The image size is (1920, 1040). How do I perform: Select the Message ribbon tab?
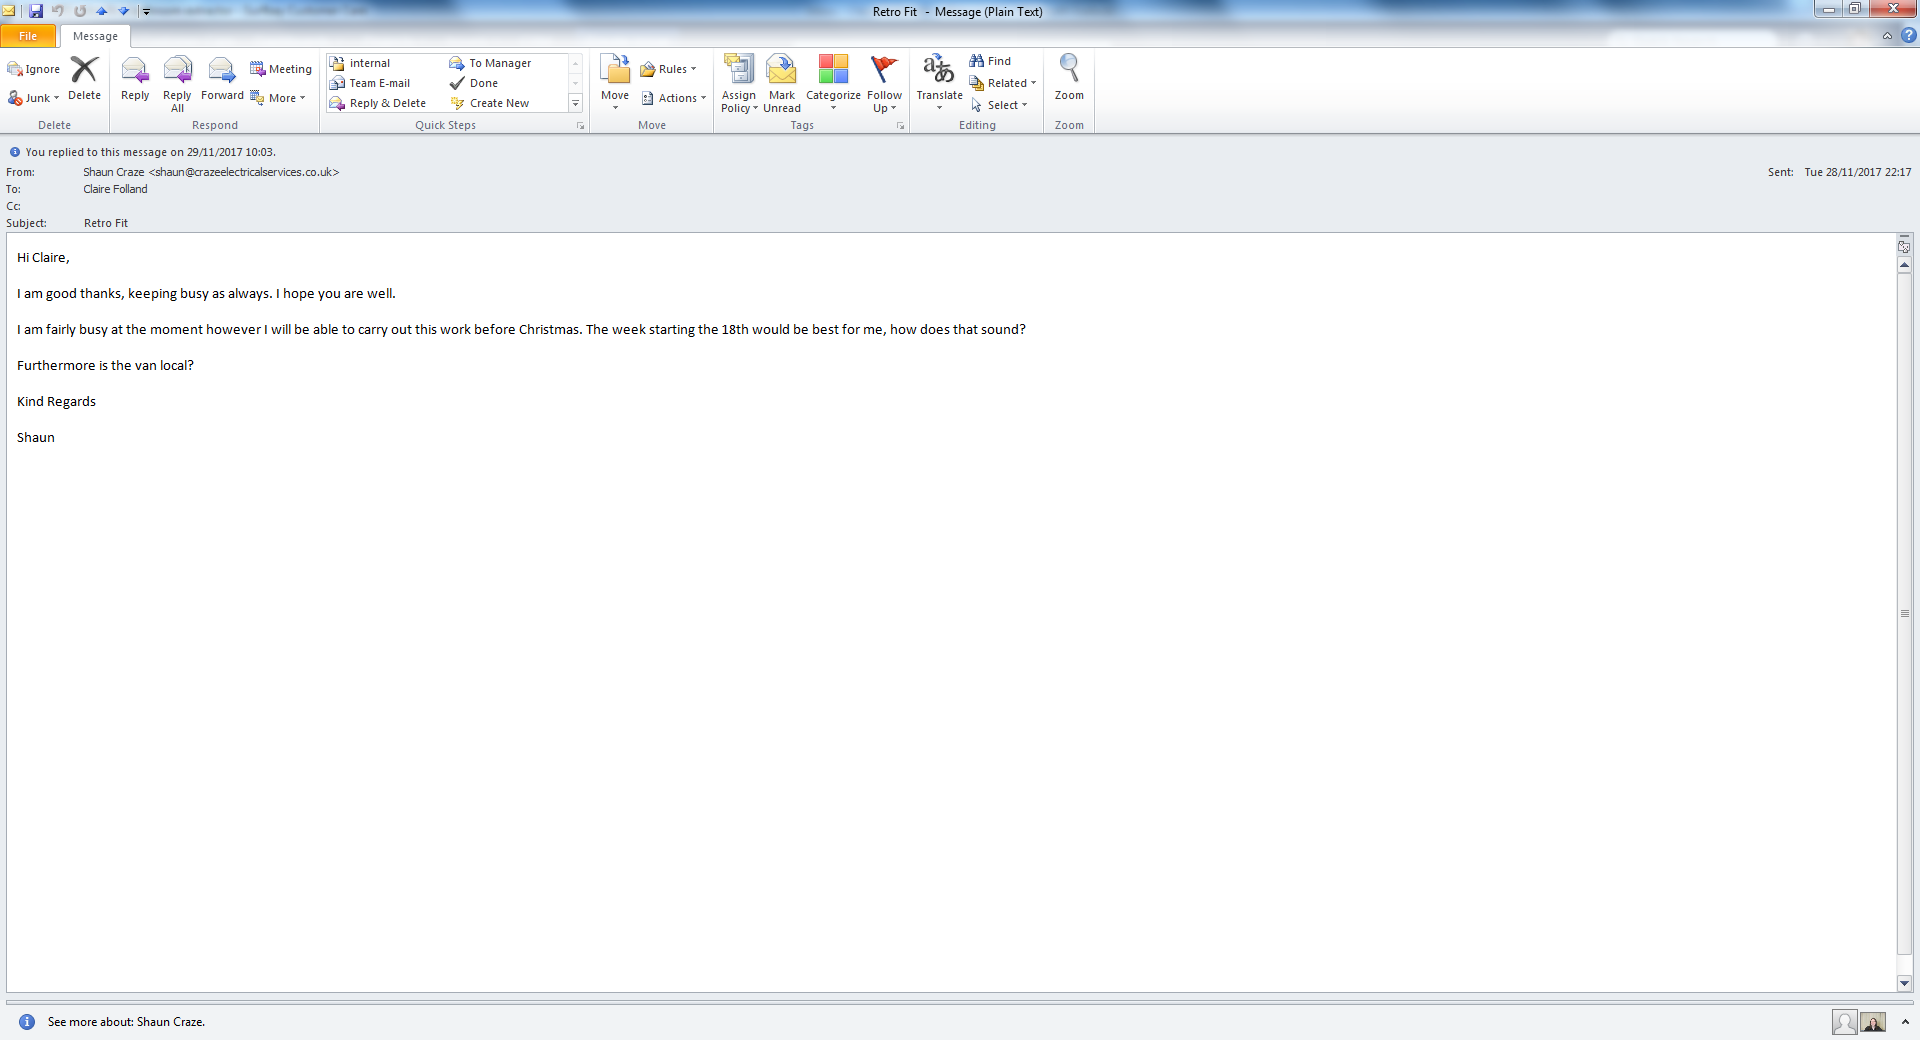(x=95, y=36)
